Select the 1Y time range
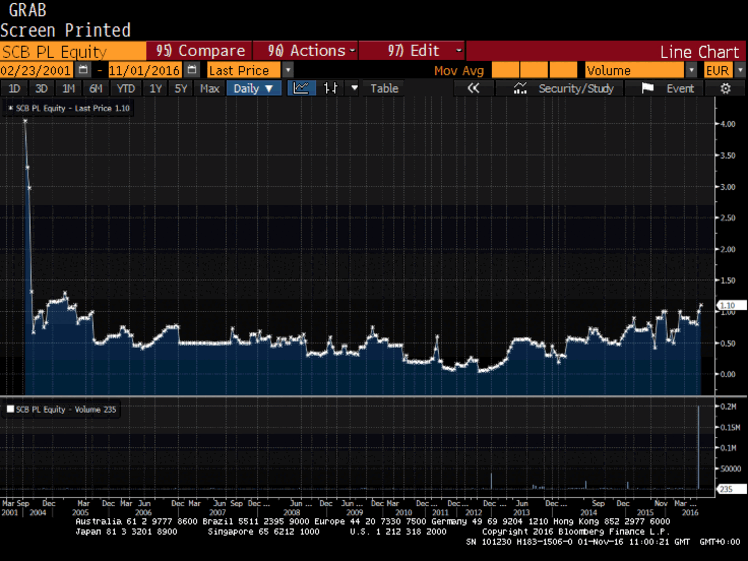The height and width of the screenshot is (561, 748). click(155, 88)
